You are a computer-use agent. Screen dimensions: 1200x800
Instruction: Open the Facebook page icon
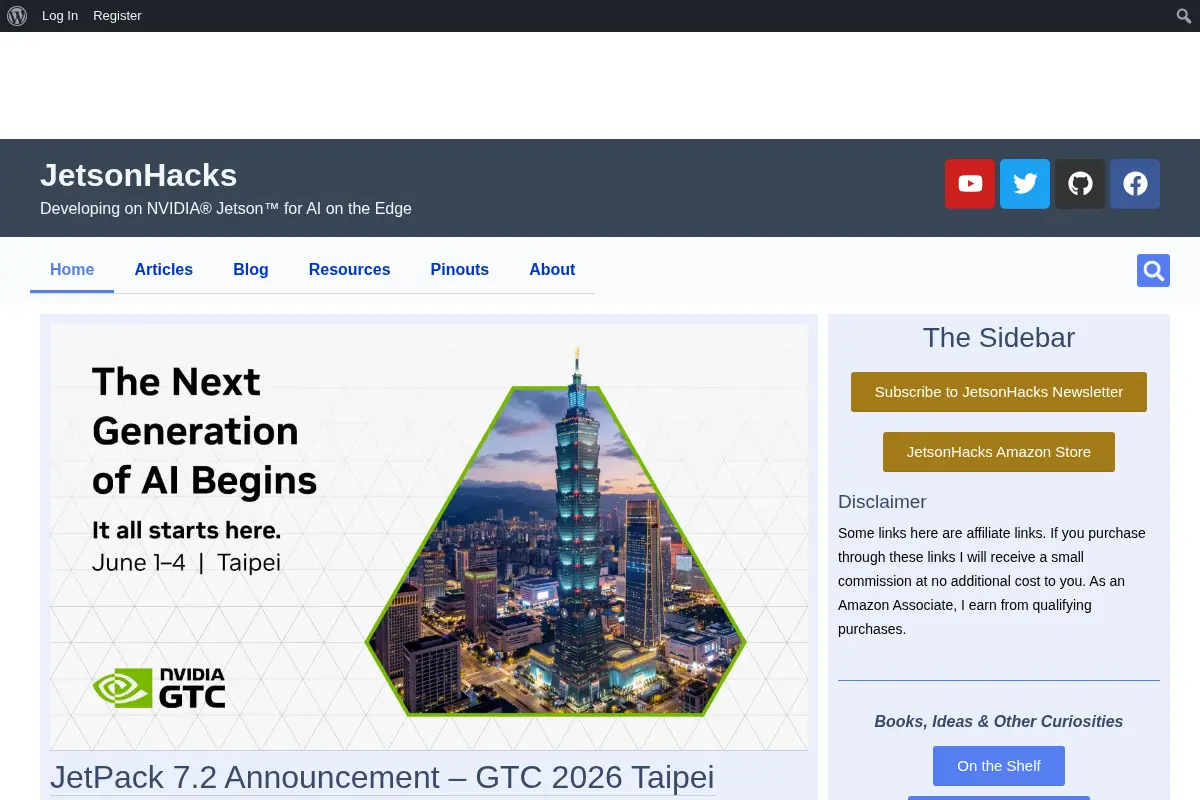pyautogui.click(x=1135, y=184)
